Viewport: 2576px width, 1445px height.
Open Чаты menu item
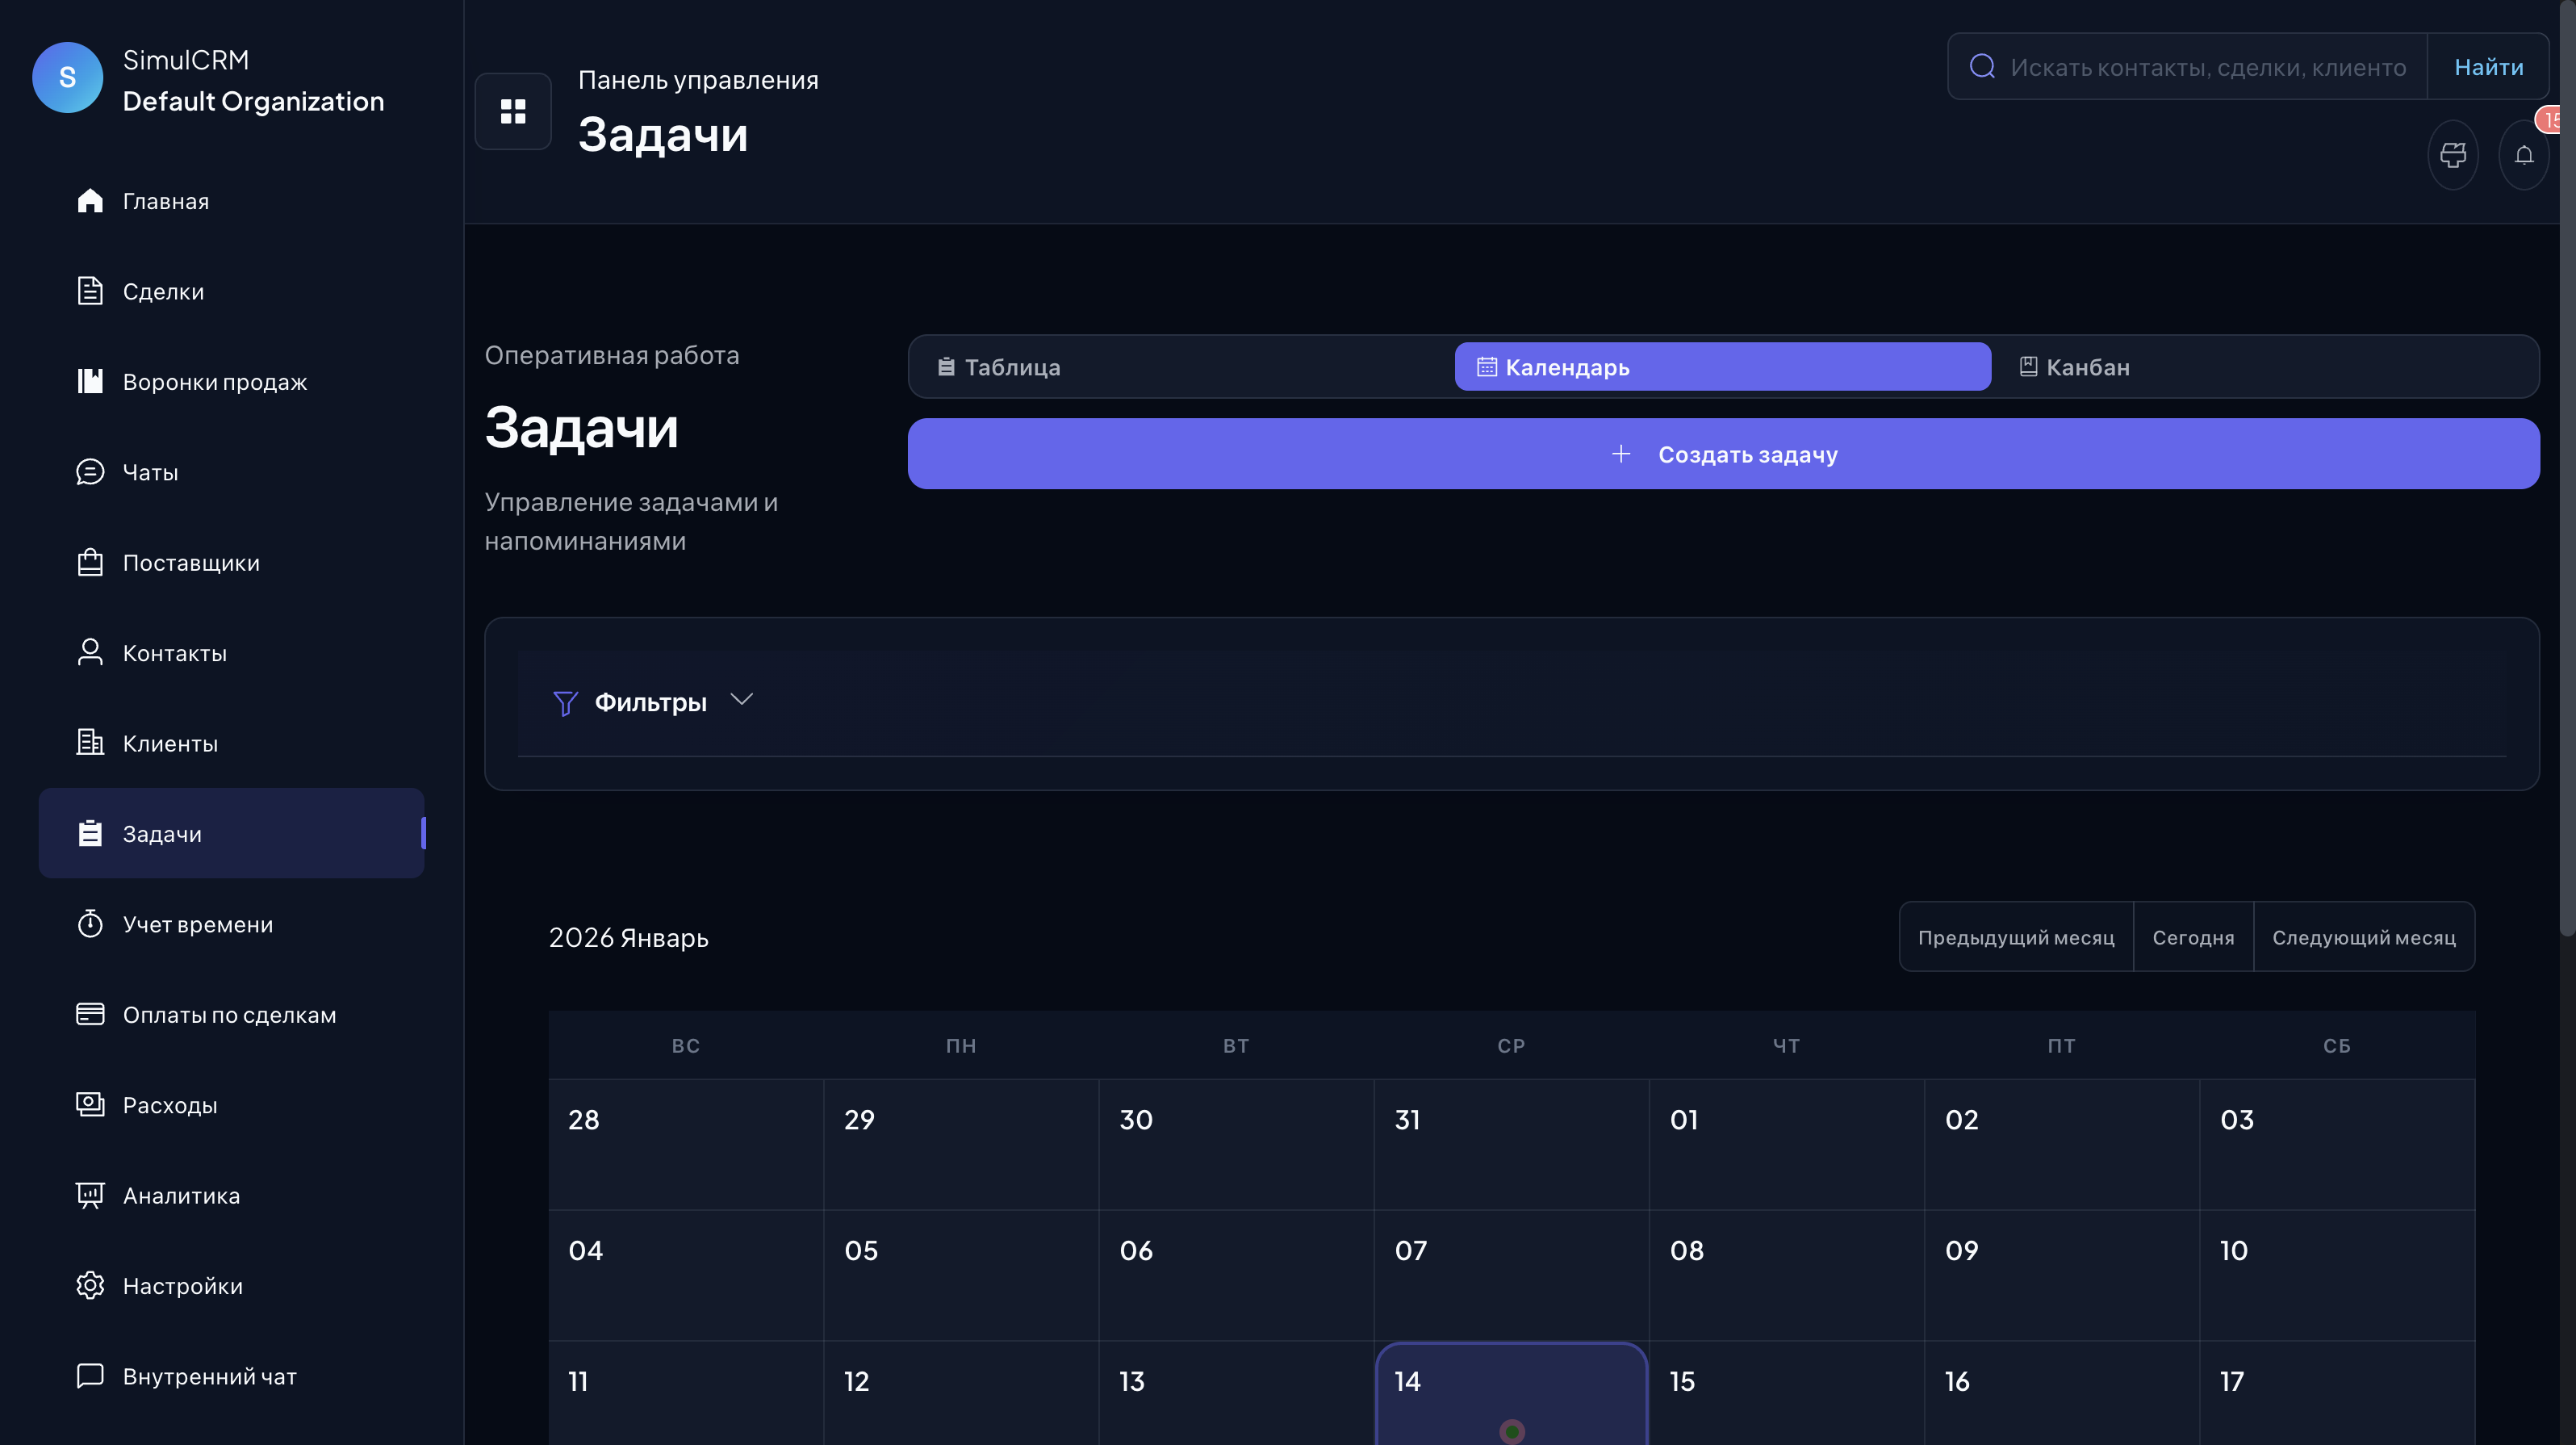coord(231,472)
